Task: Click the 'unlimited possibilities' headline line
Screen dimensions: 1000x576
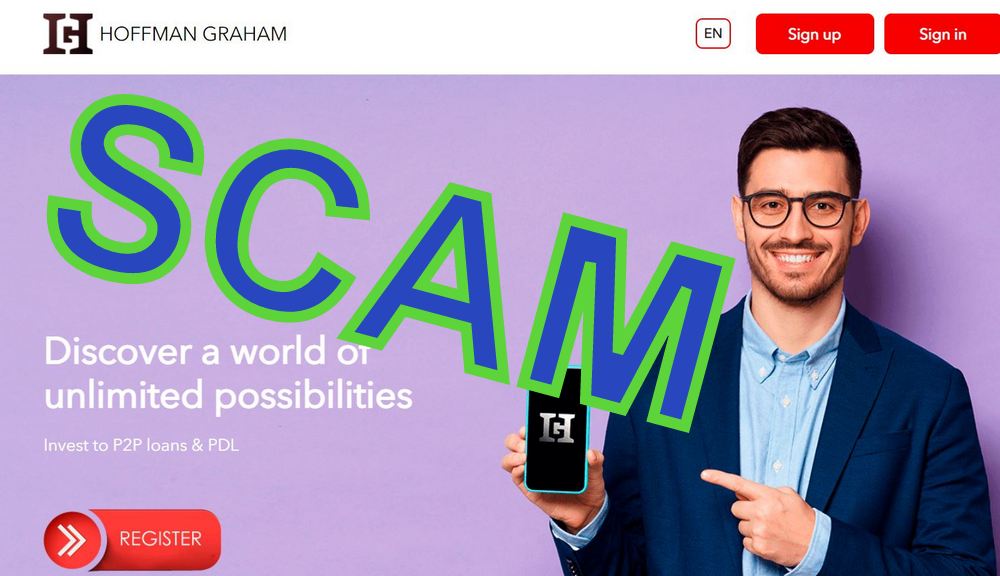Action: [228, 396]
